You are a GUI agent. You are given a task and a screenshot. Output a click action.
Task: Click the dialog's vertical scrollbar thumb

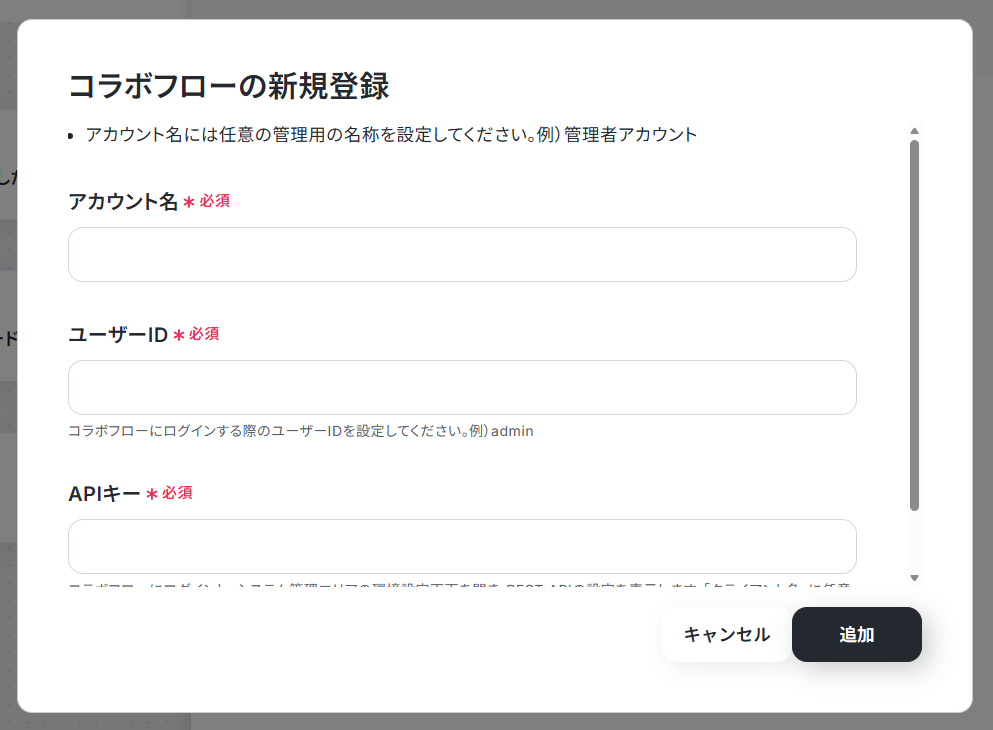[914, 325]
